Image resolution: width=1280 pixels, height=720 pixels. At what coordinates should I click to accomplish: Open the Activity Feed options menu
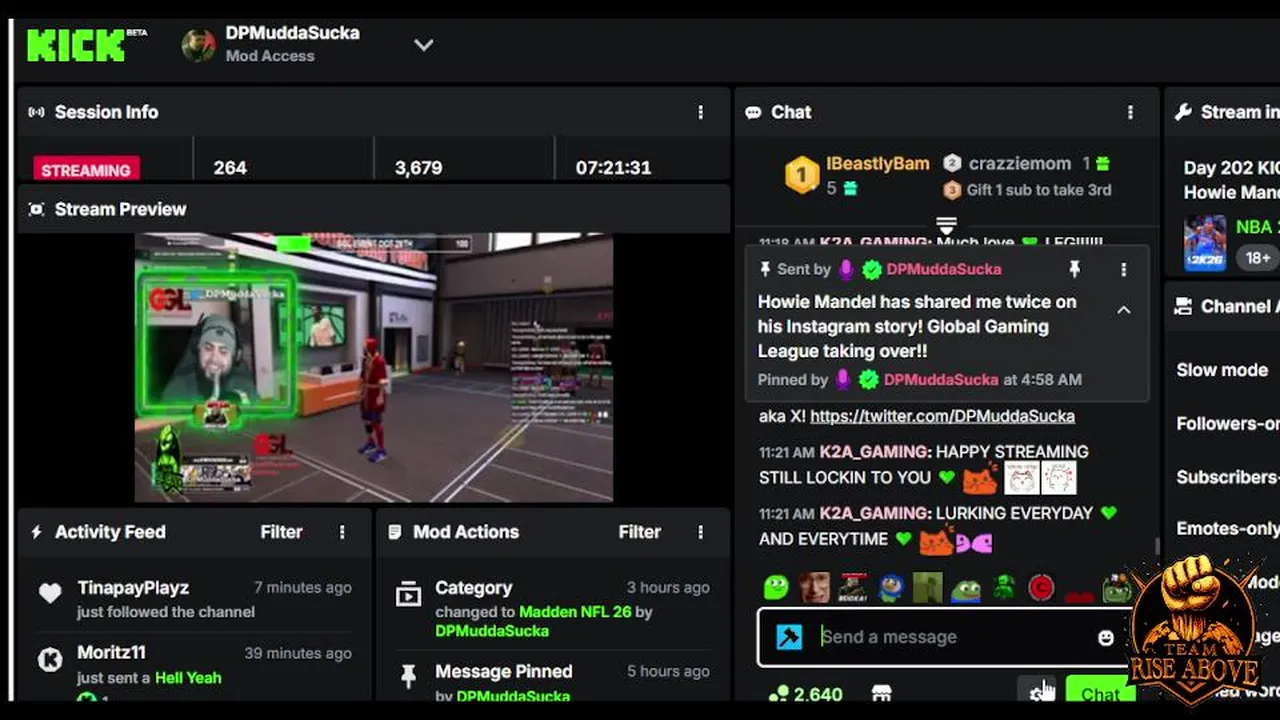point(342,532)
